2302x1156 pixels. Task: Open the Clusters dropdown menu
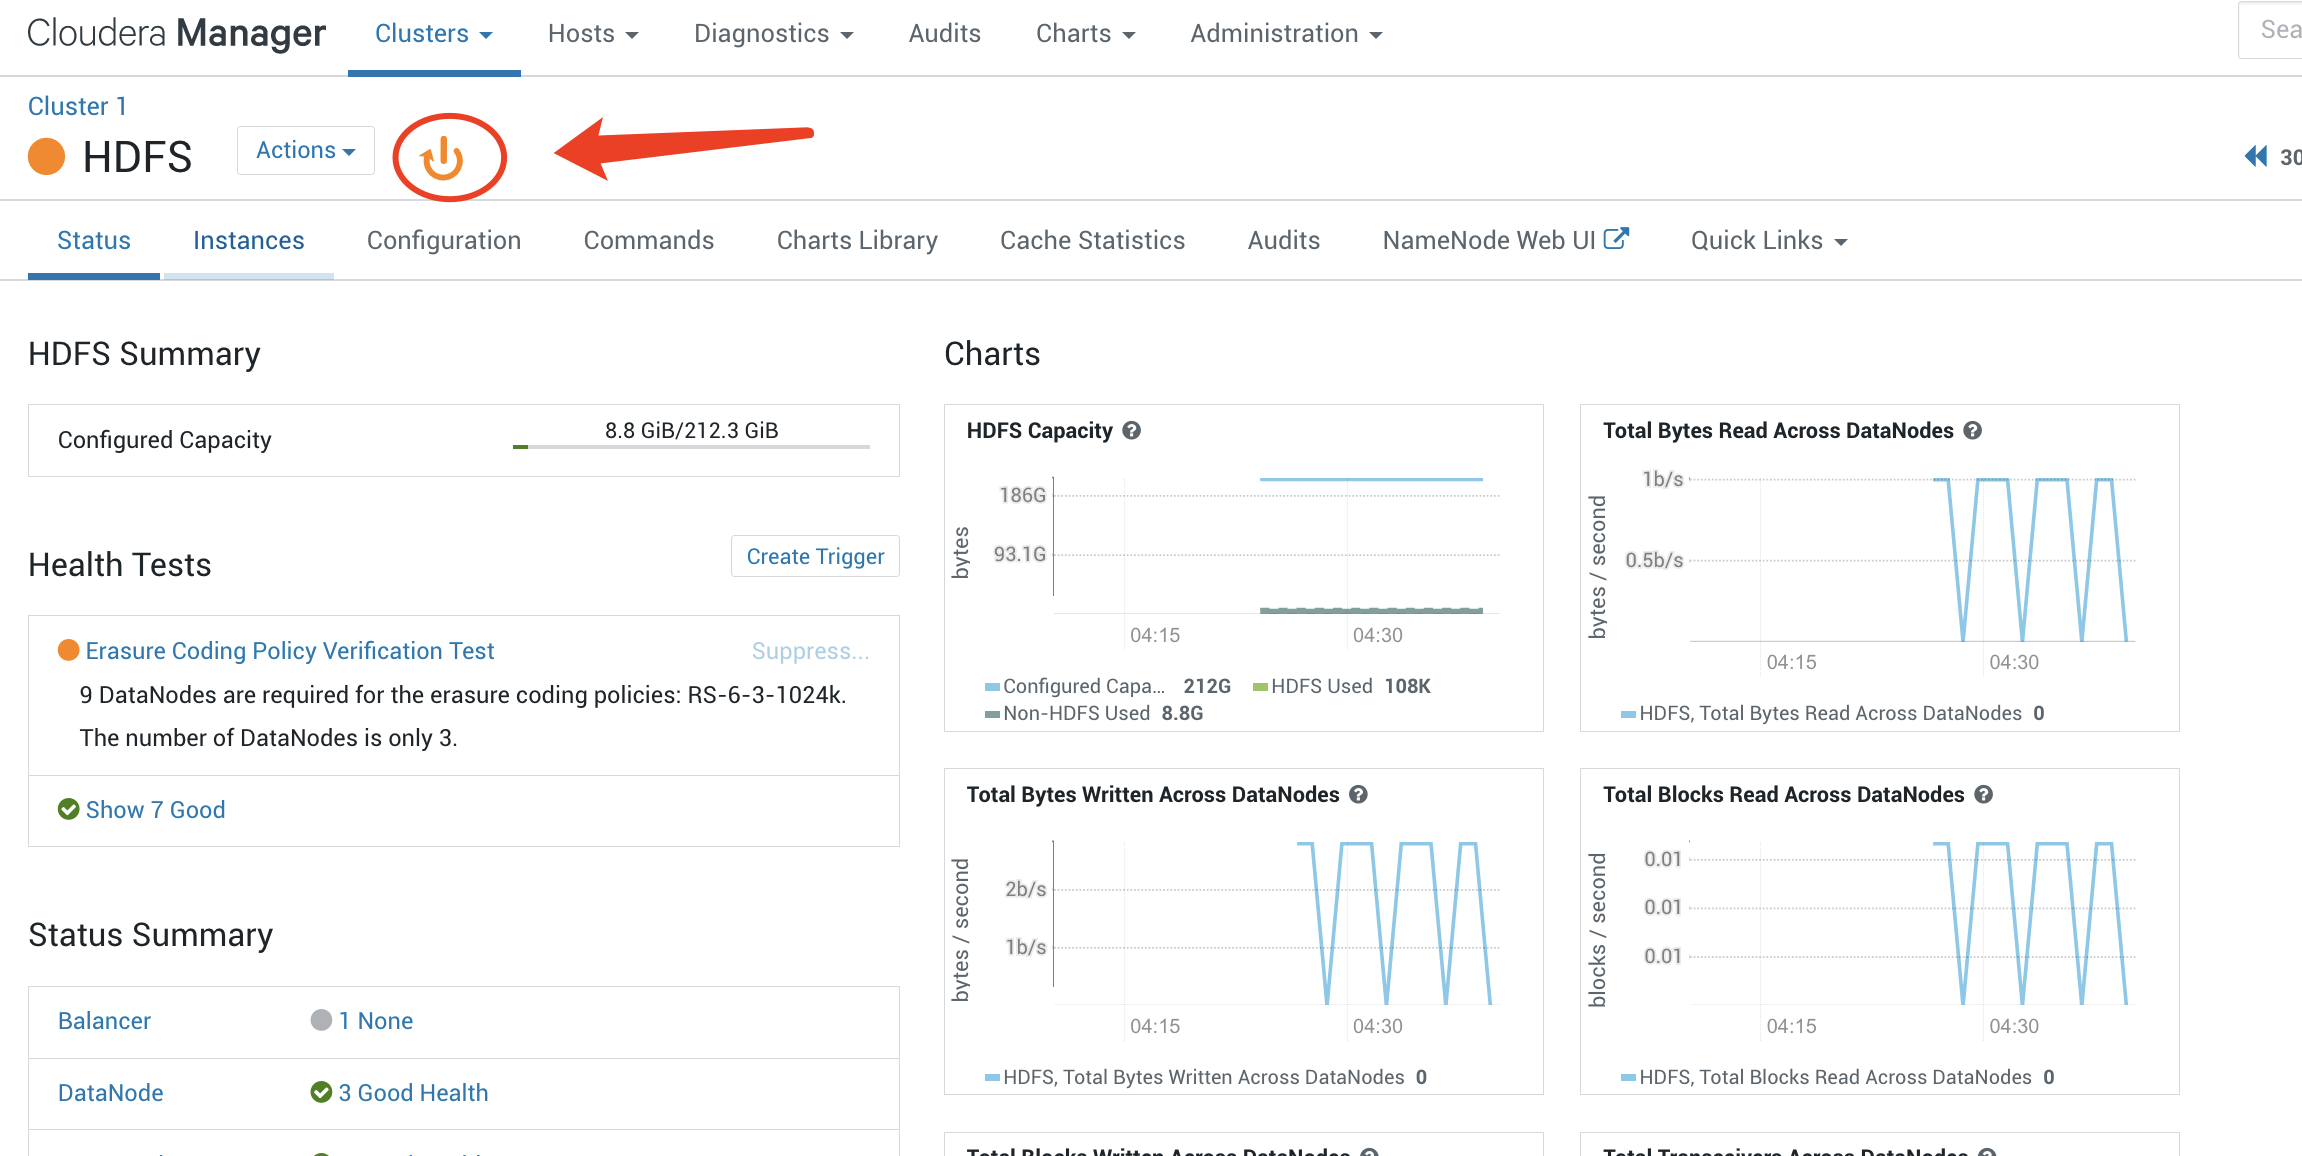coord(434,33)
